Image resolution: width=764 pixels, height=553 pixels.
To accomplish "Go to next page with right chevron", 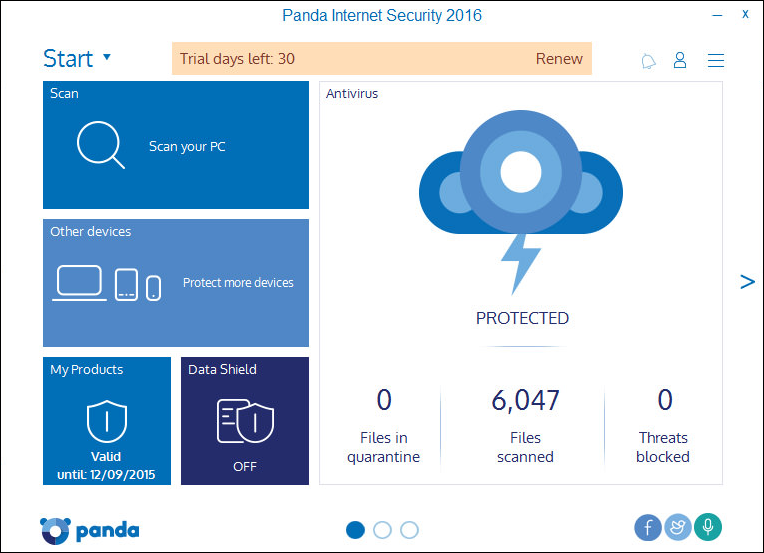I will coord(747,282).
